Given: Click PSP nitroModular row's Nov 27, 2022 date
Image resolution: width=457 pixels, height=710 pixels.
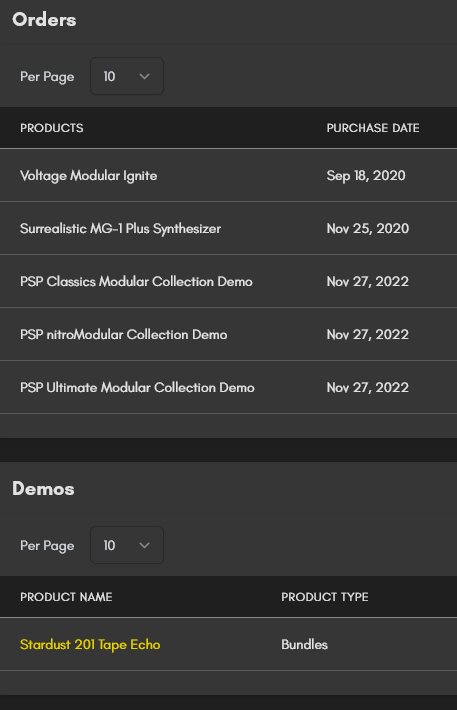Looking at the screenshot, I should [368, 335].
